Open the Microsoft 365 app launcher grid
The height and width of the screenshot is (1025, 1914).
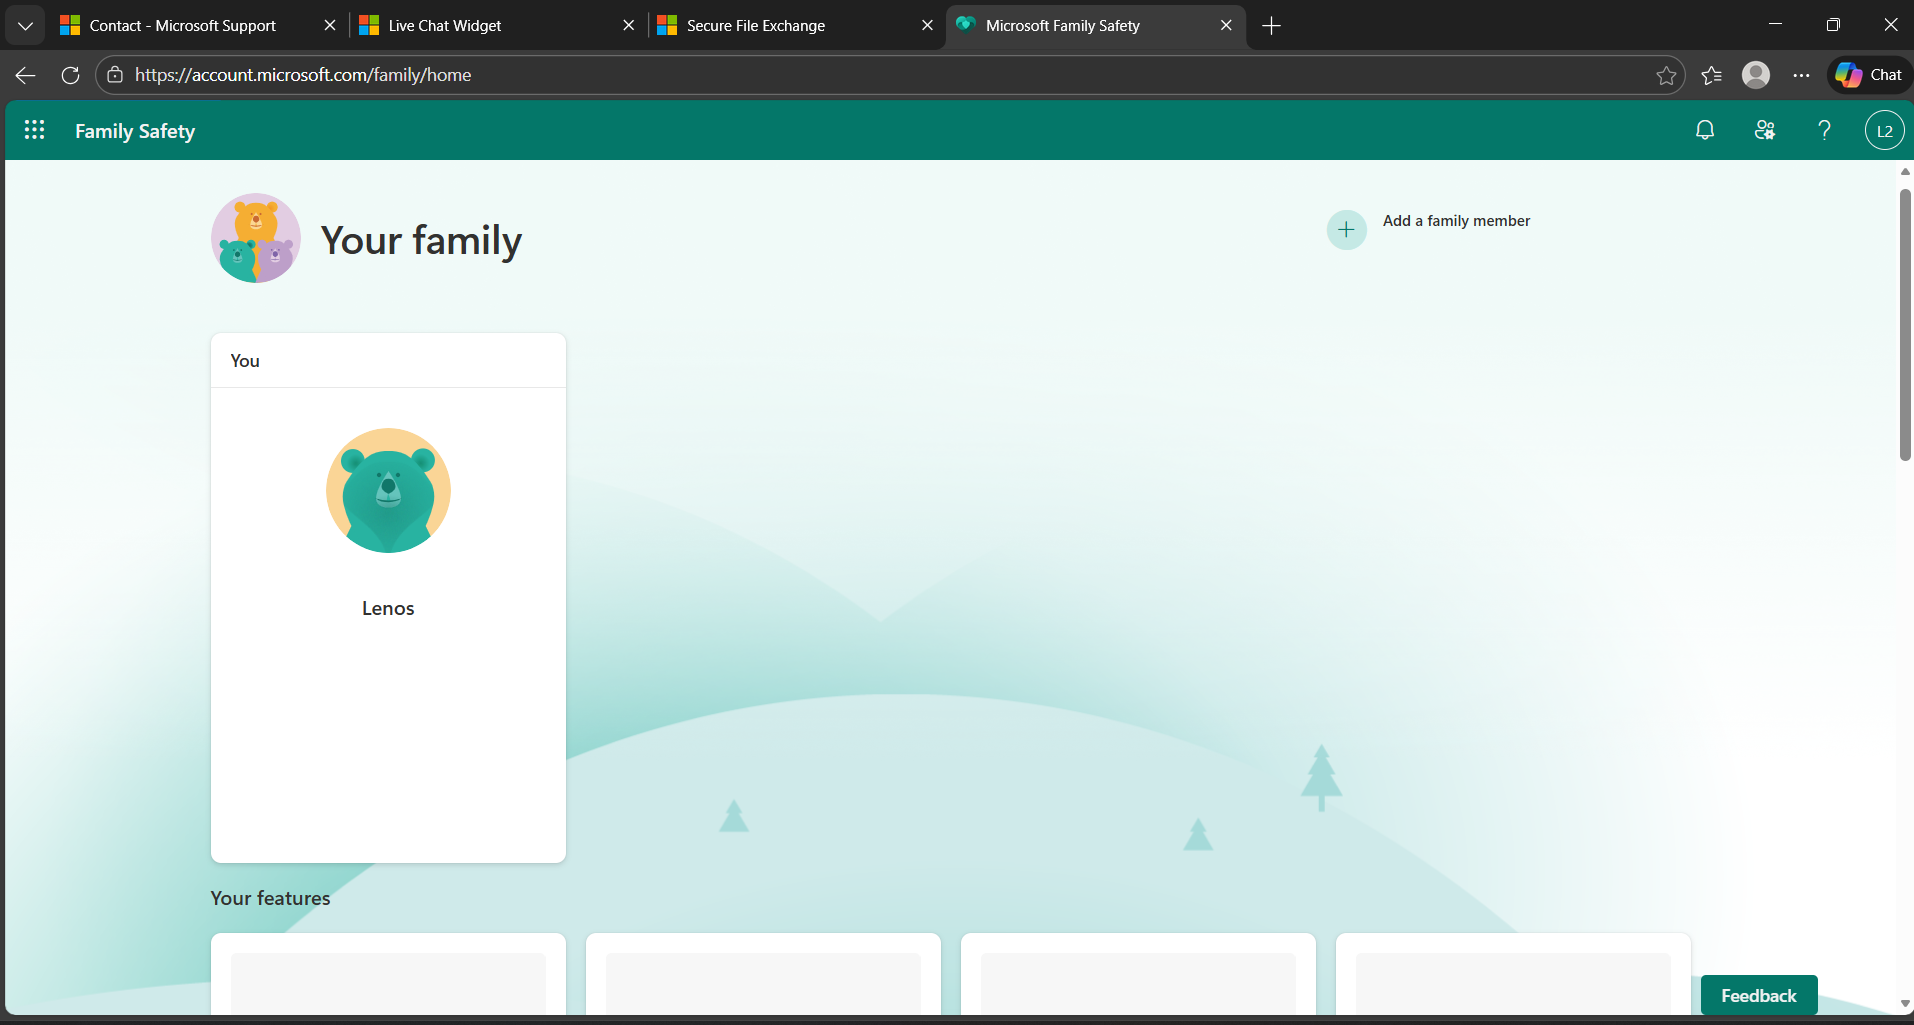pyautogui.click(x=33, y=130)
